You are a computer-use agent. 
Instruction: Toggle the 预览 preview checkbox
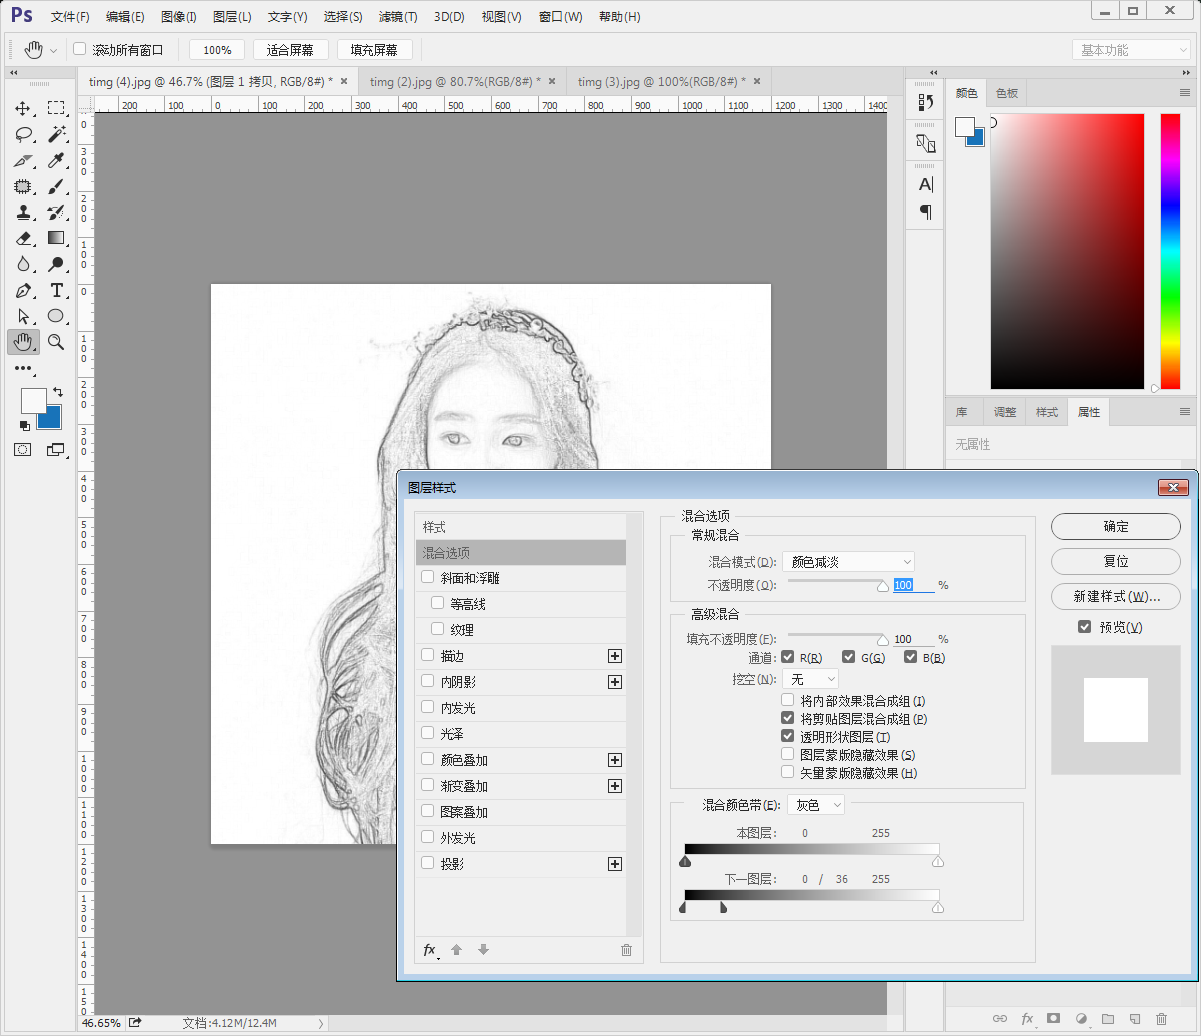click(x=1084, y=627)
